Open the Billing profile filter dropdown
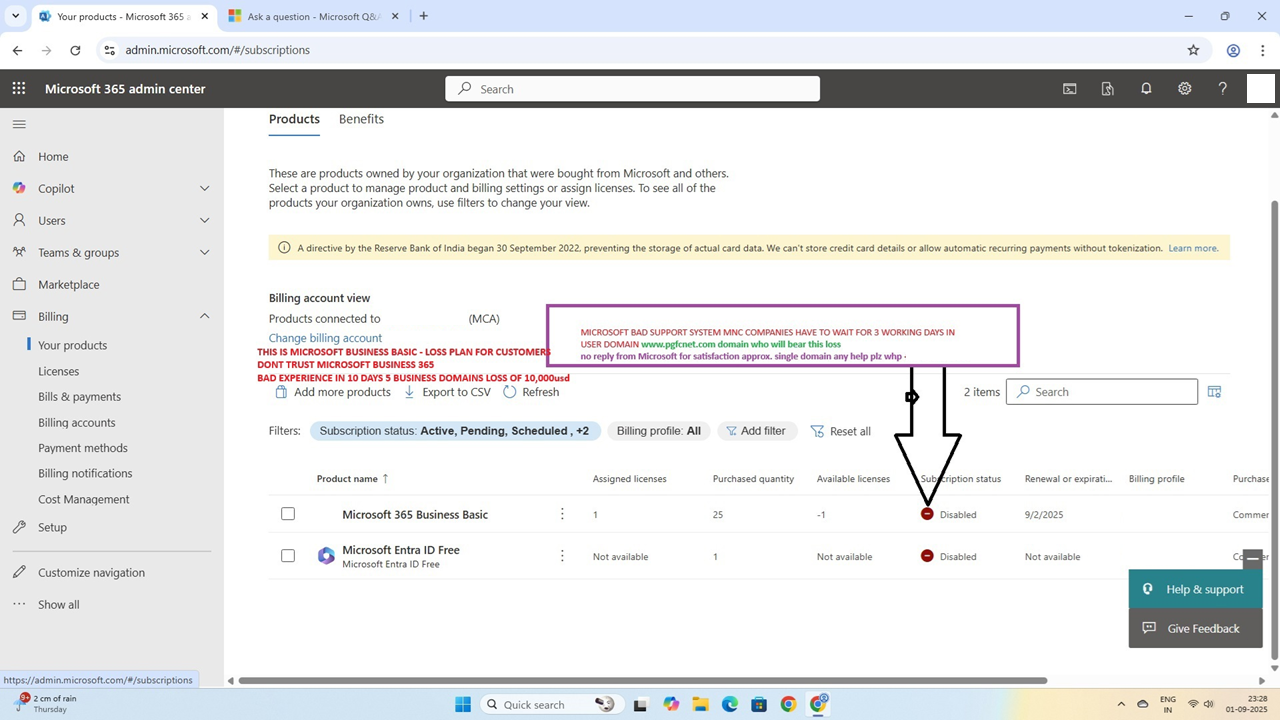The width and height of the screenshot is (1280, 720). (659, 431)
